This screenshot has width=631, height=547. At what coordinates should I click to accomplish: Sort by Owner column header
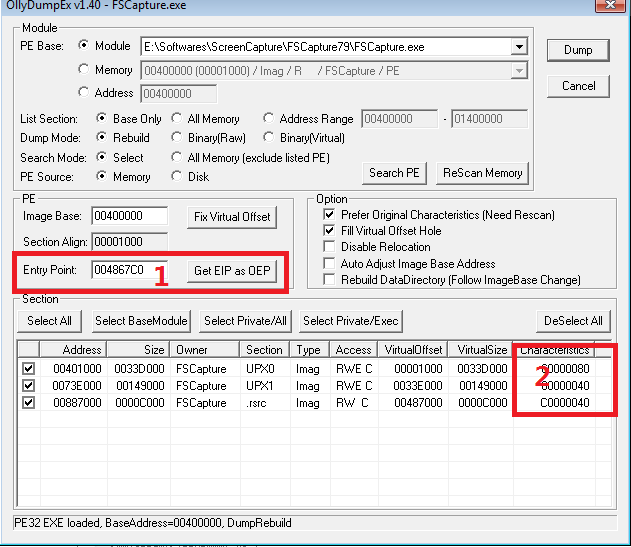[205, 349]
